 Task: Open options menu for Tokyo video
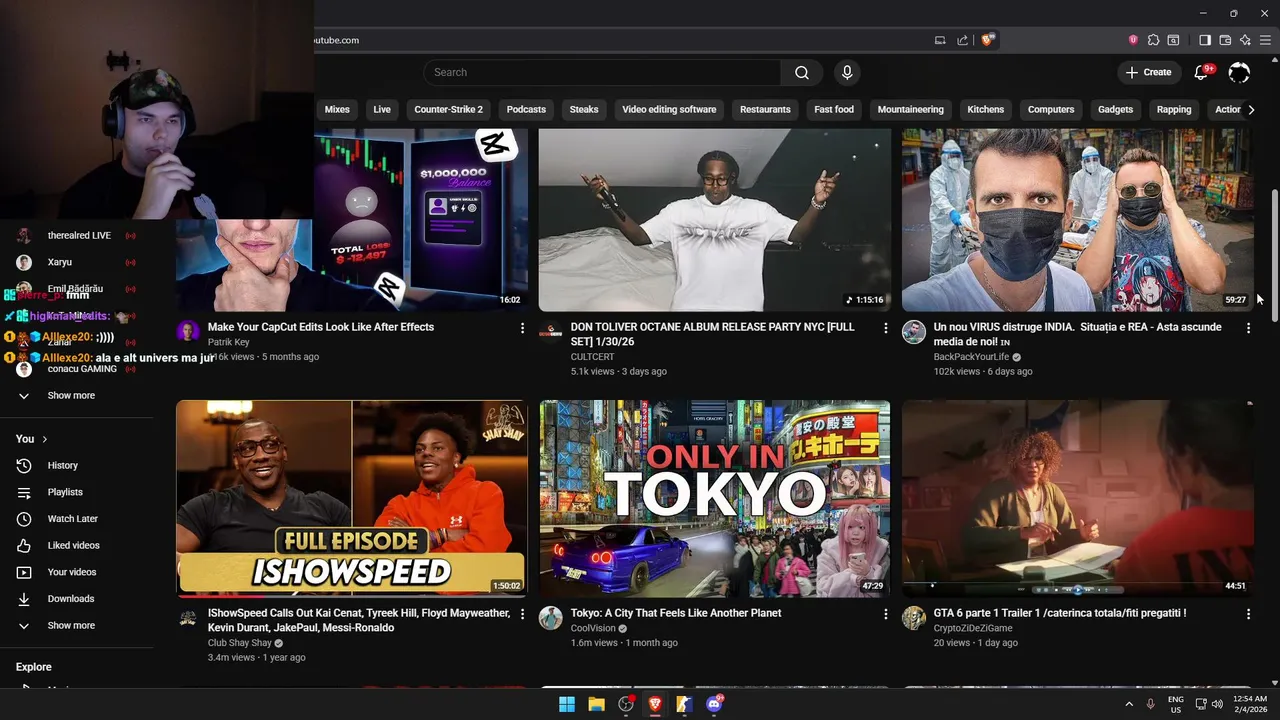click(885, 614)
